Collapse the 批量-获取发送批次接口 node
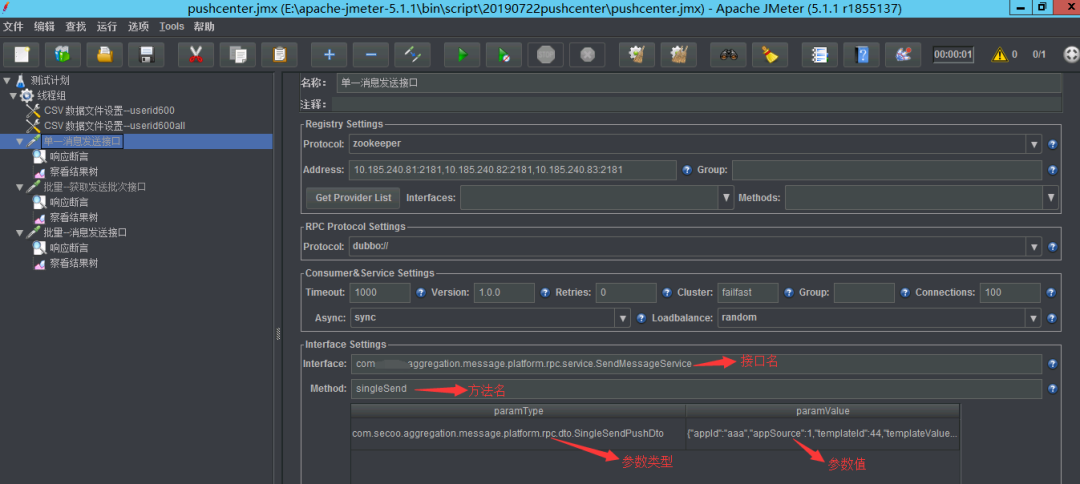Screen dimensions: 1080x484 tap(19, 187)
